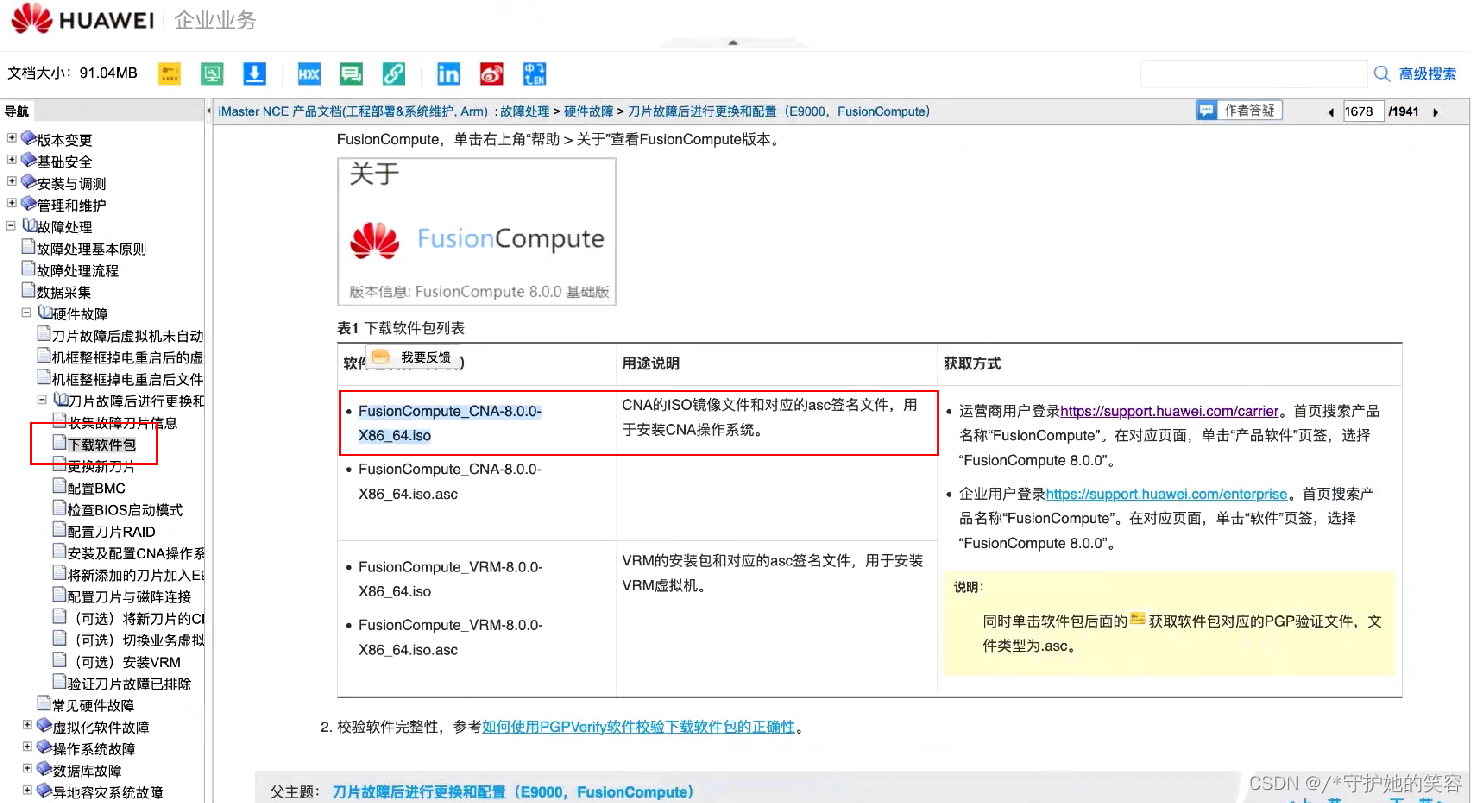The image size is (1478, 803).
Task: Go to previous page with left arrow
Action: pos(1331,112)
